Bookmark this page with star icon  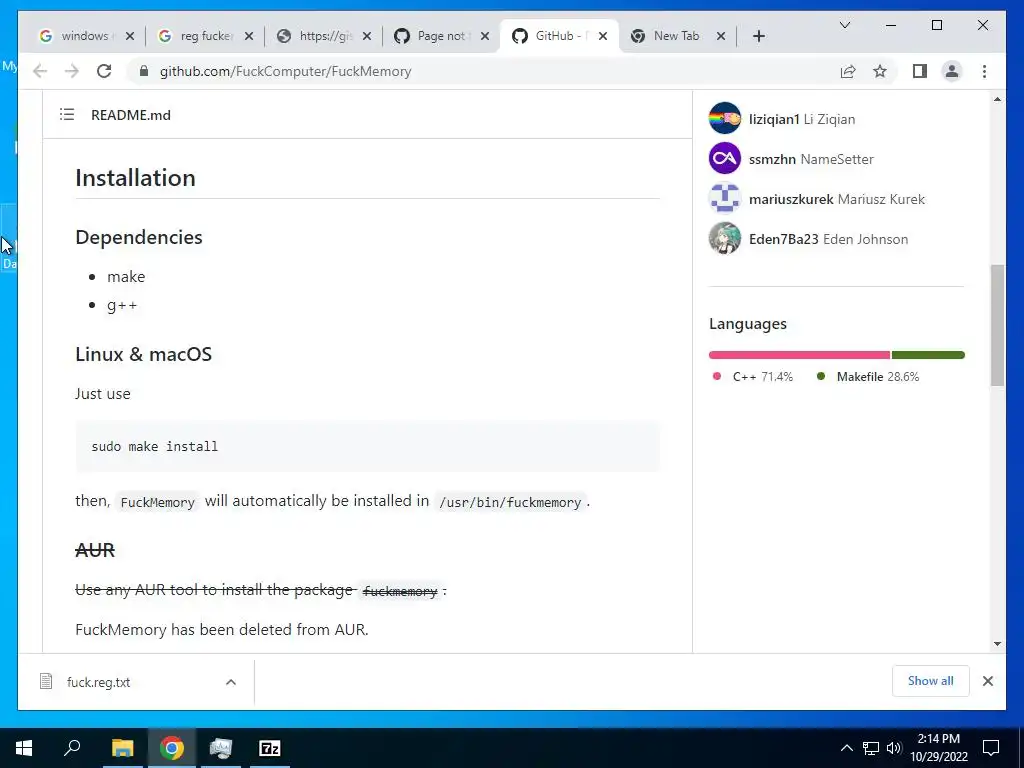pos(880,71)
